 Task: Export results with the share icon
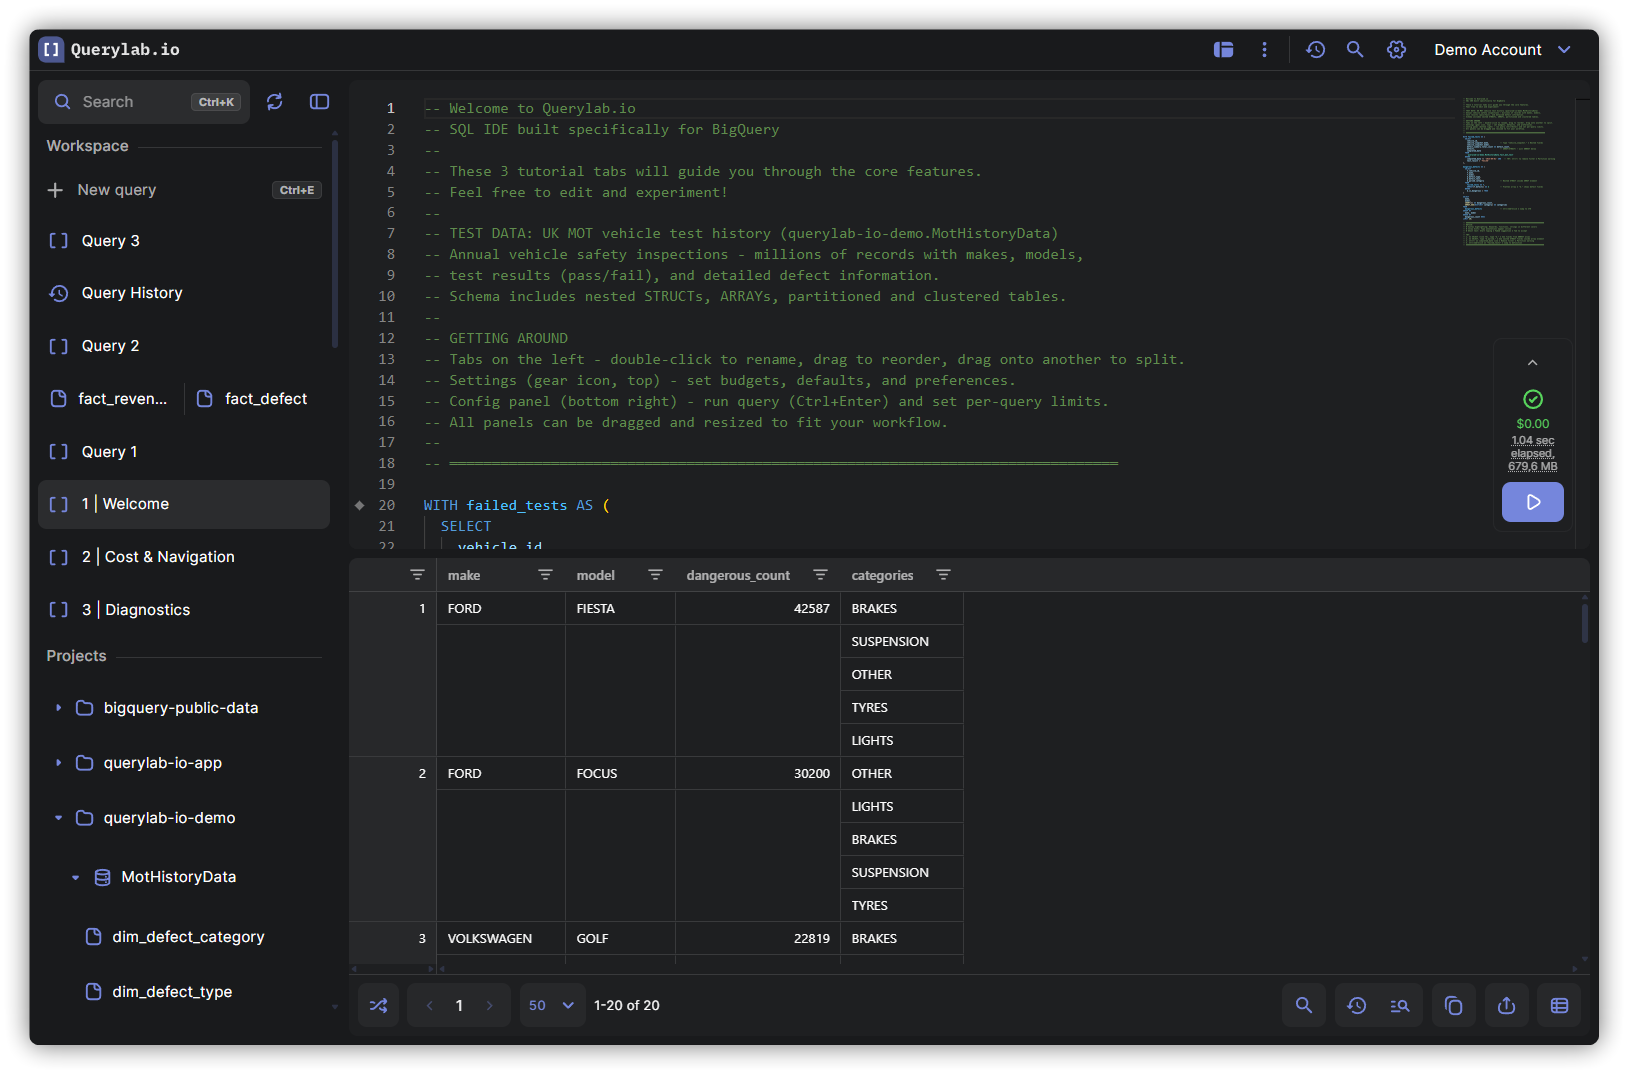click(x=1506, y=1005)
